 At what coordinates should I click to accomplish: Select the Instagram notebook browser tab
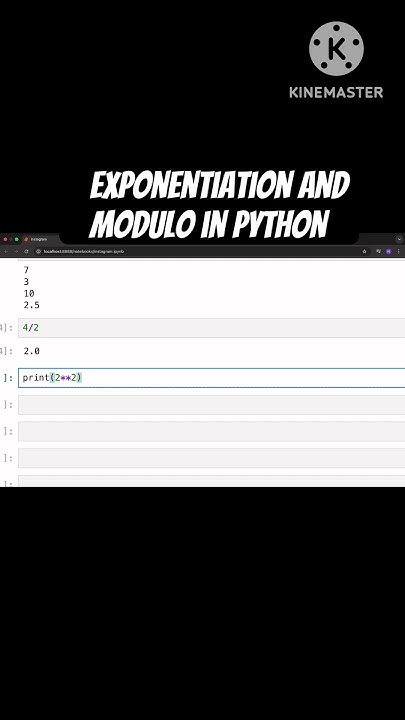coord(40,239)
